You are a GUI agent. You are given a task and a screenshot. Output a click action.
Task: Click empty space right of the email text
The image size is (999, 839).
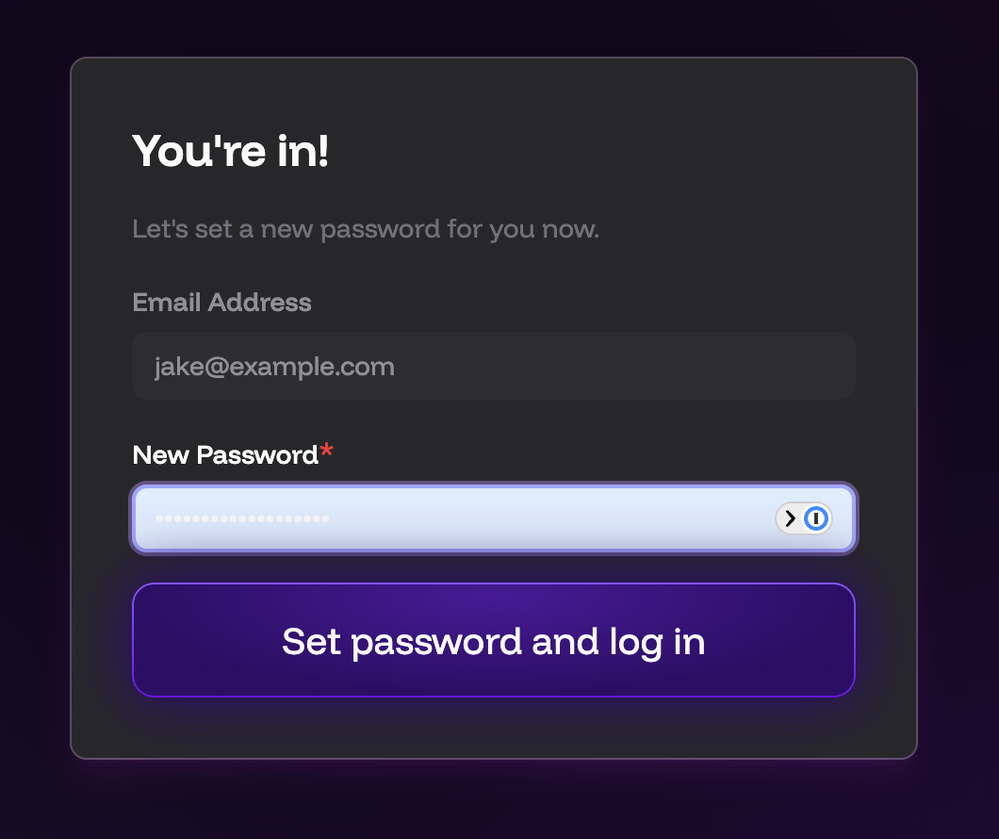coord(620,366)
